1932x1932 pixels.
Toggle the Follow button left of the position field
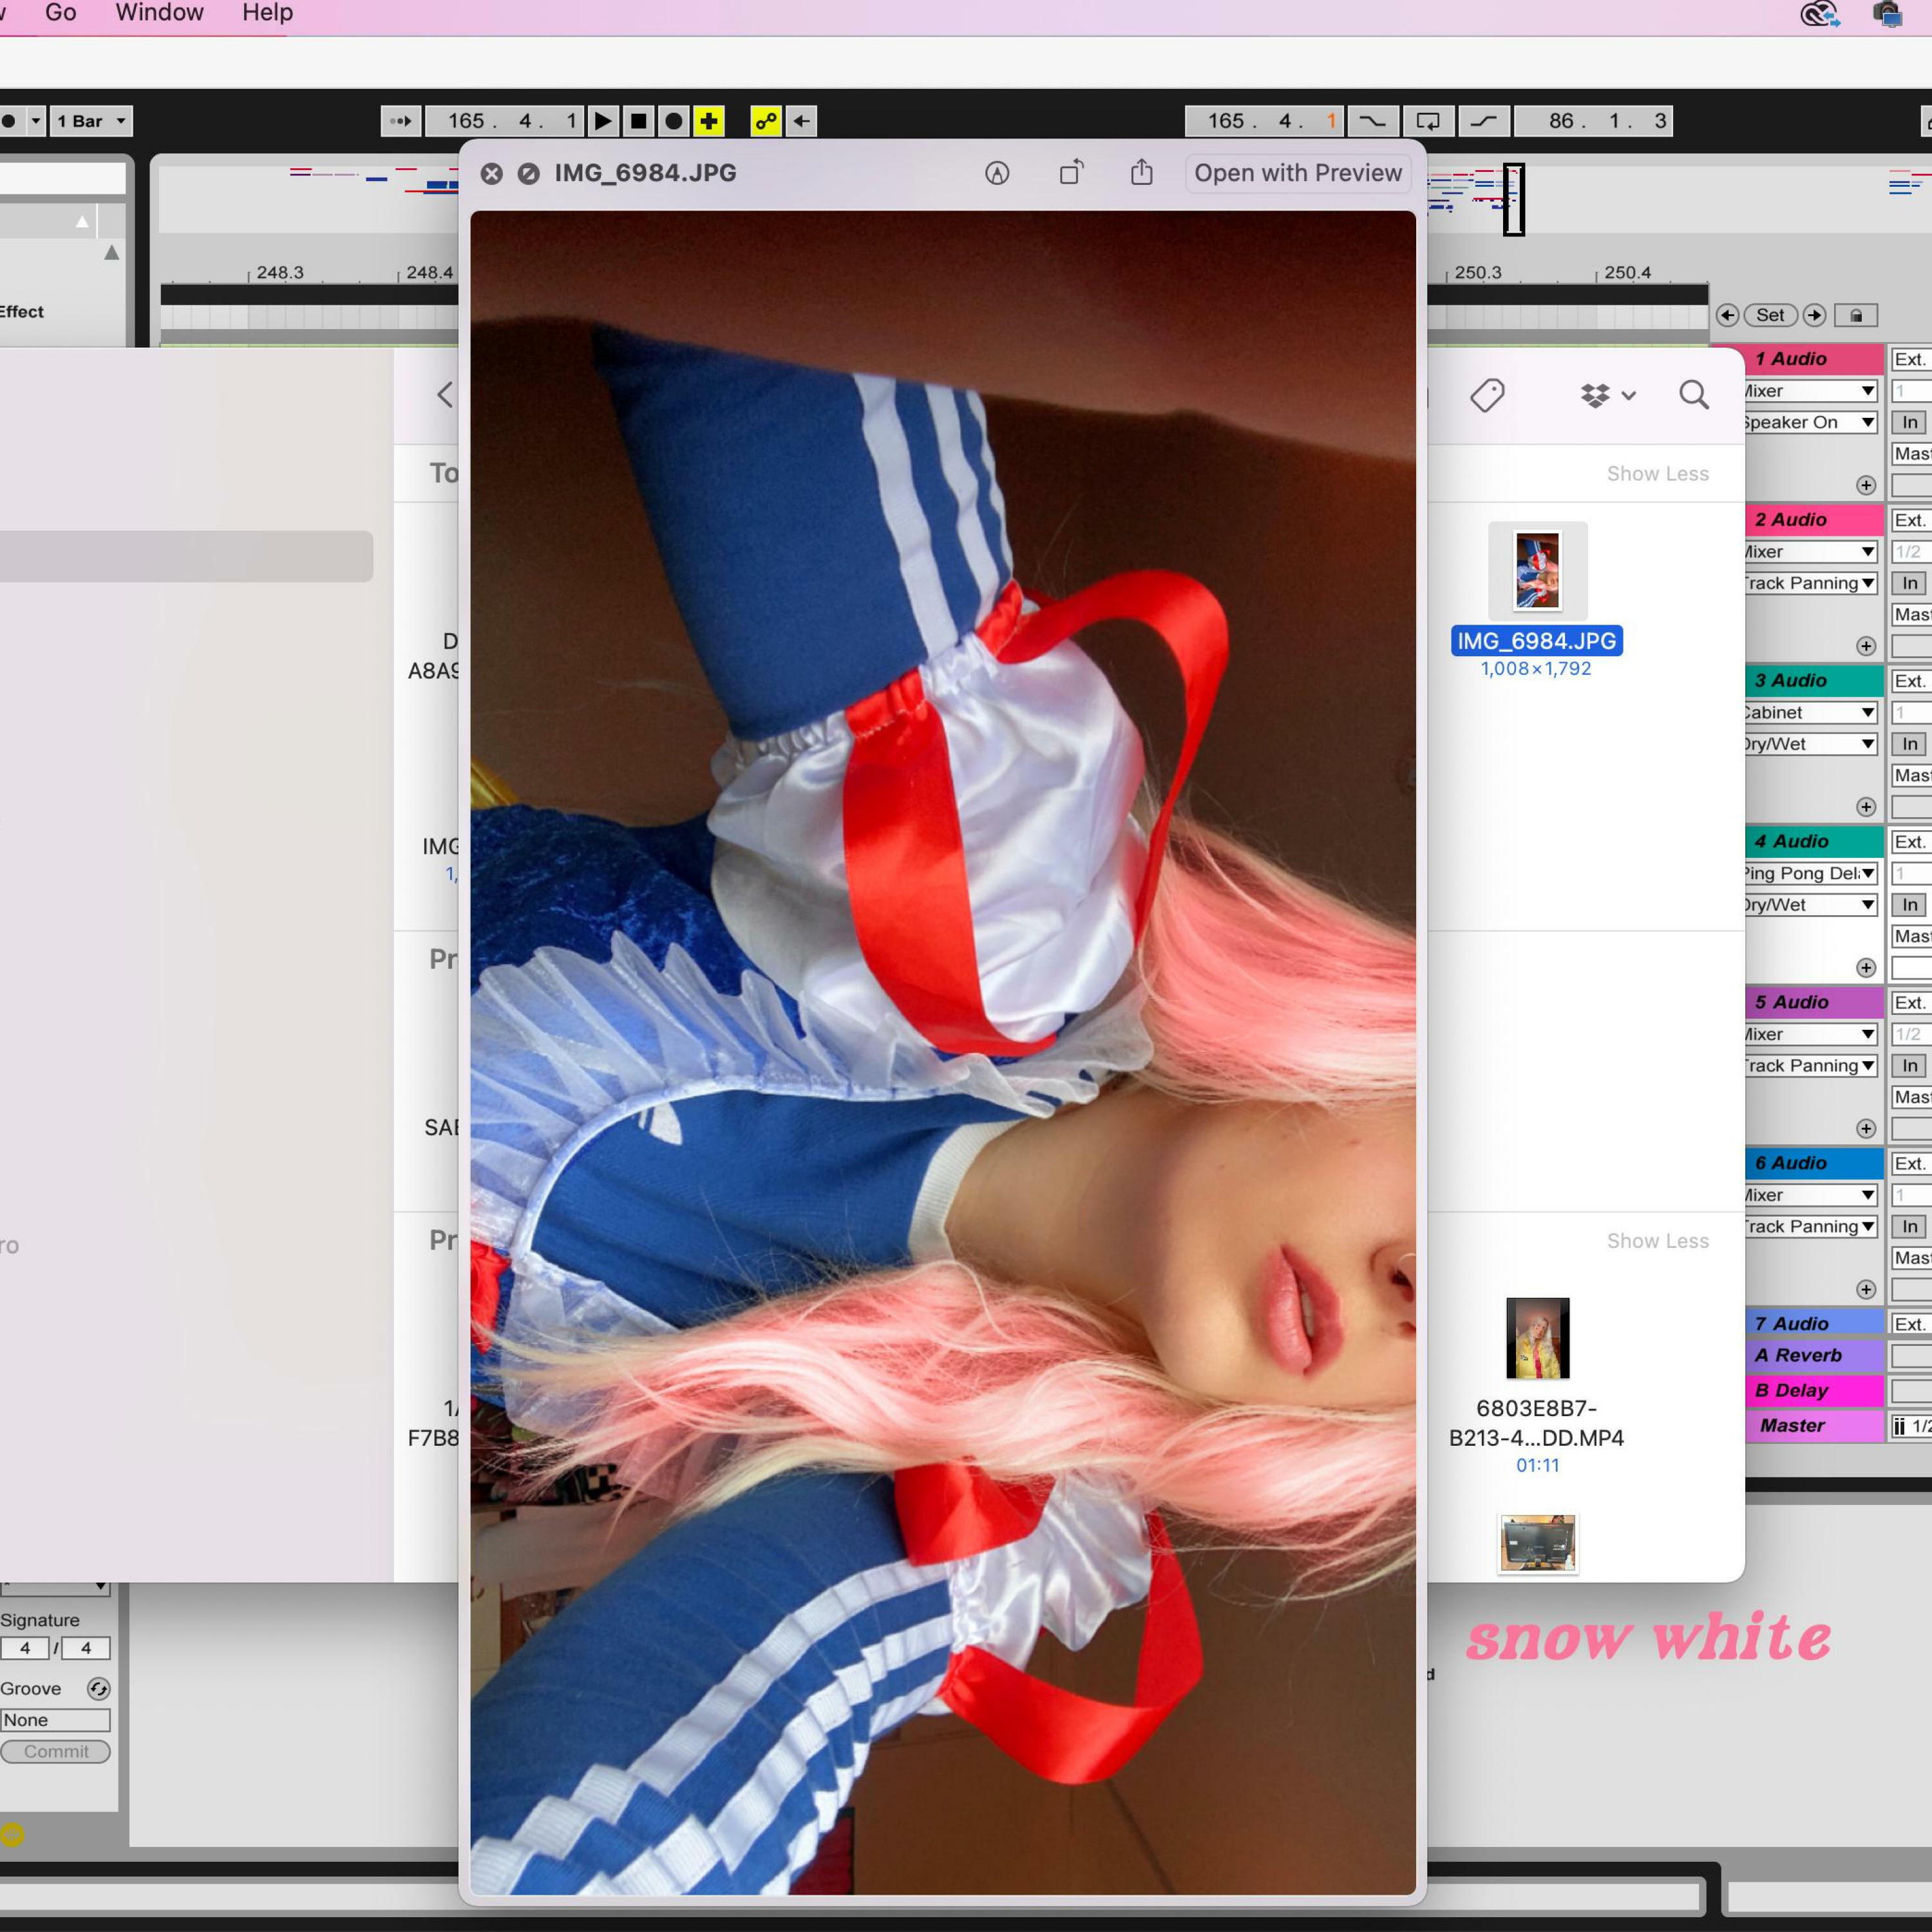pyautogui.click(x=400, y=121)
